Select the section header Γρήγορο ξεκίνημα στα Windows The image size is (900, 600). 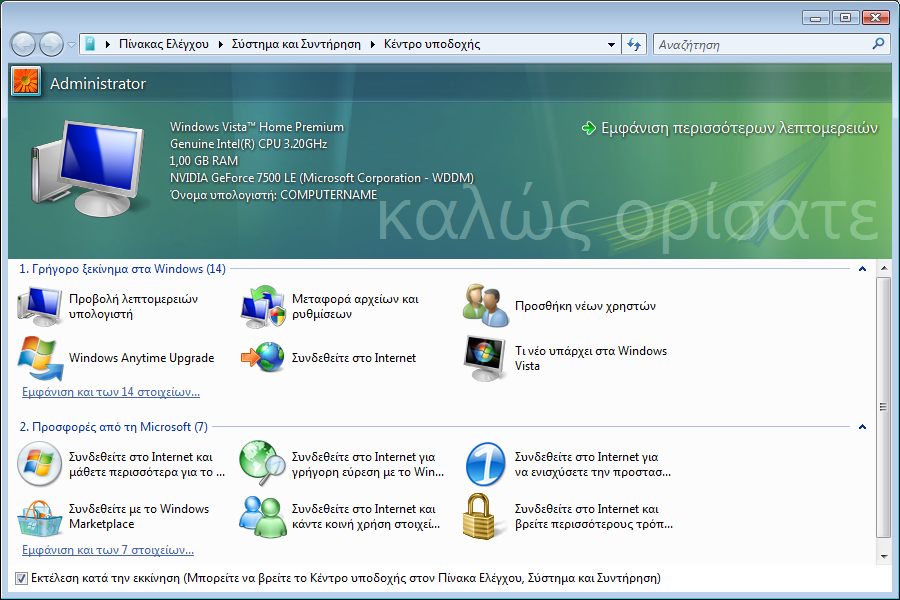click(x=122, y=269)
